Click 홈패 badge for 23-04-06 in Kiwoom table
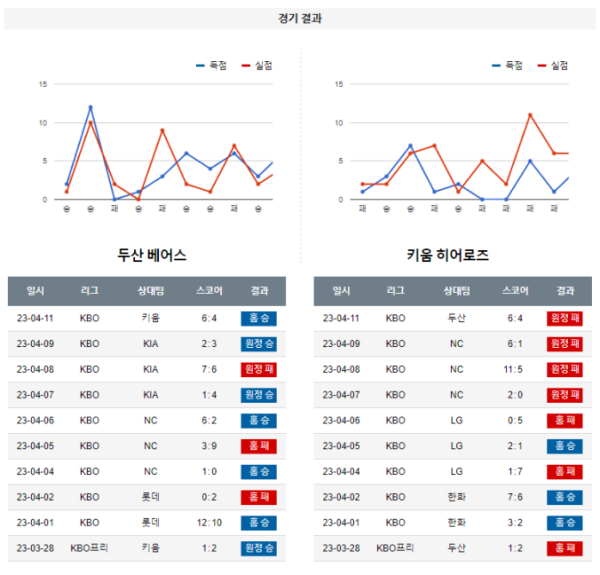600x575 pixels. (565, 420)
